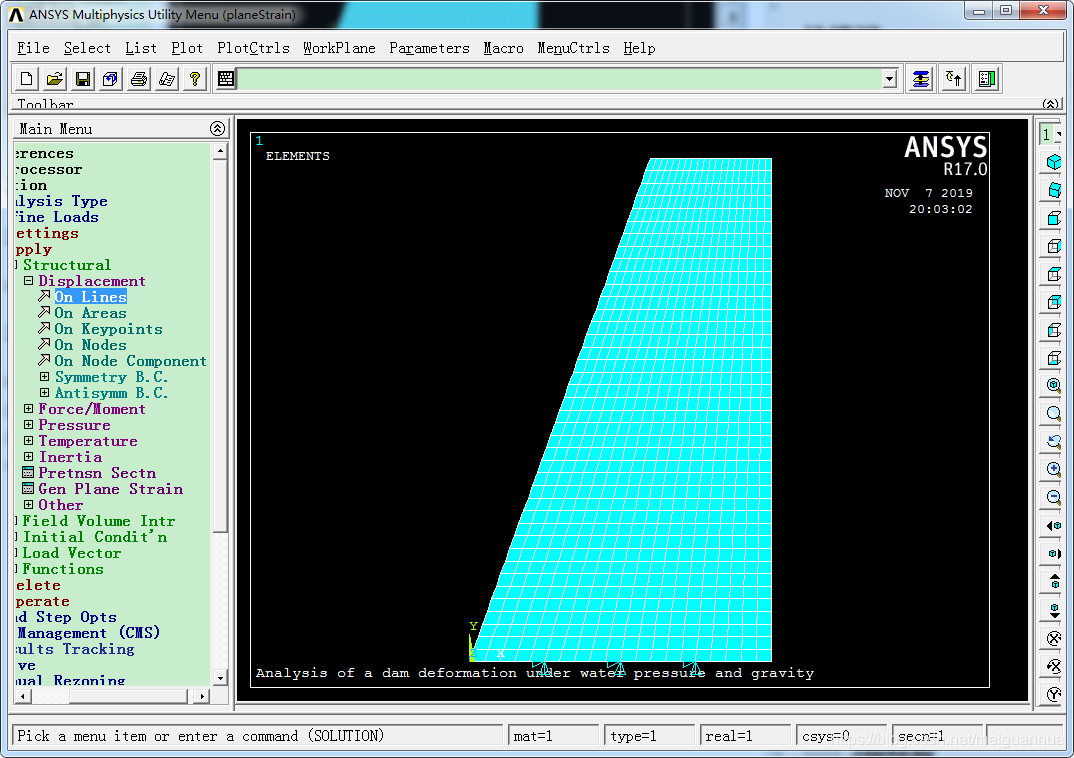Image resolution: width=1074 pixels, height=758 pixels.
Task: Click the Main Menu vertical scrollbar down arrow
Action: pyautogui.click(x=220, y=676)
